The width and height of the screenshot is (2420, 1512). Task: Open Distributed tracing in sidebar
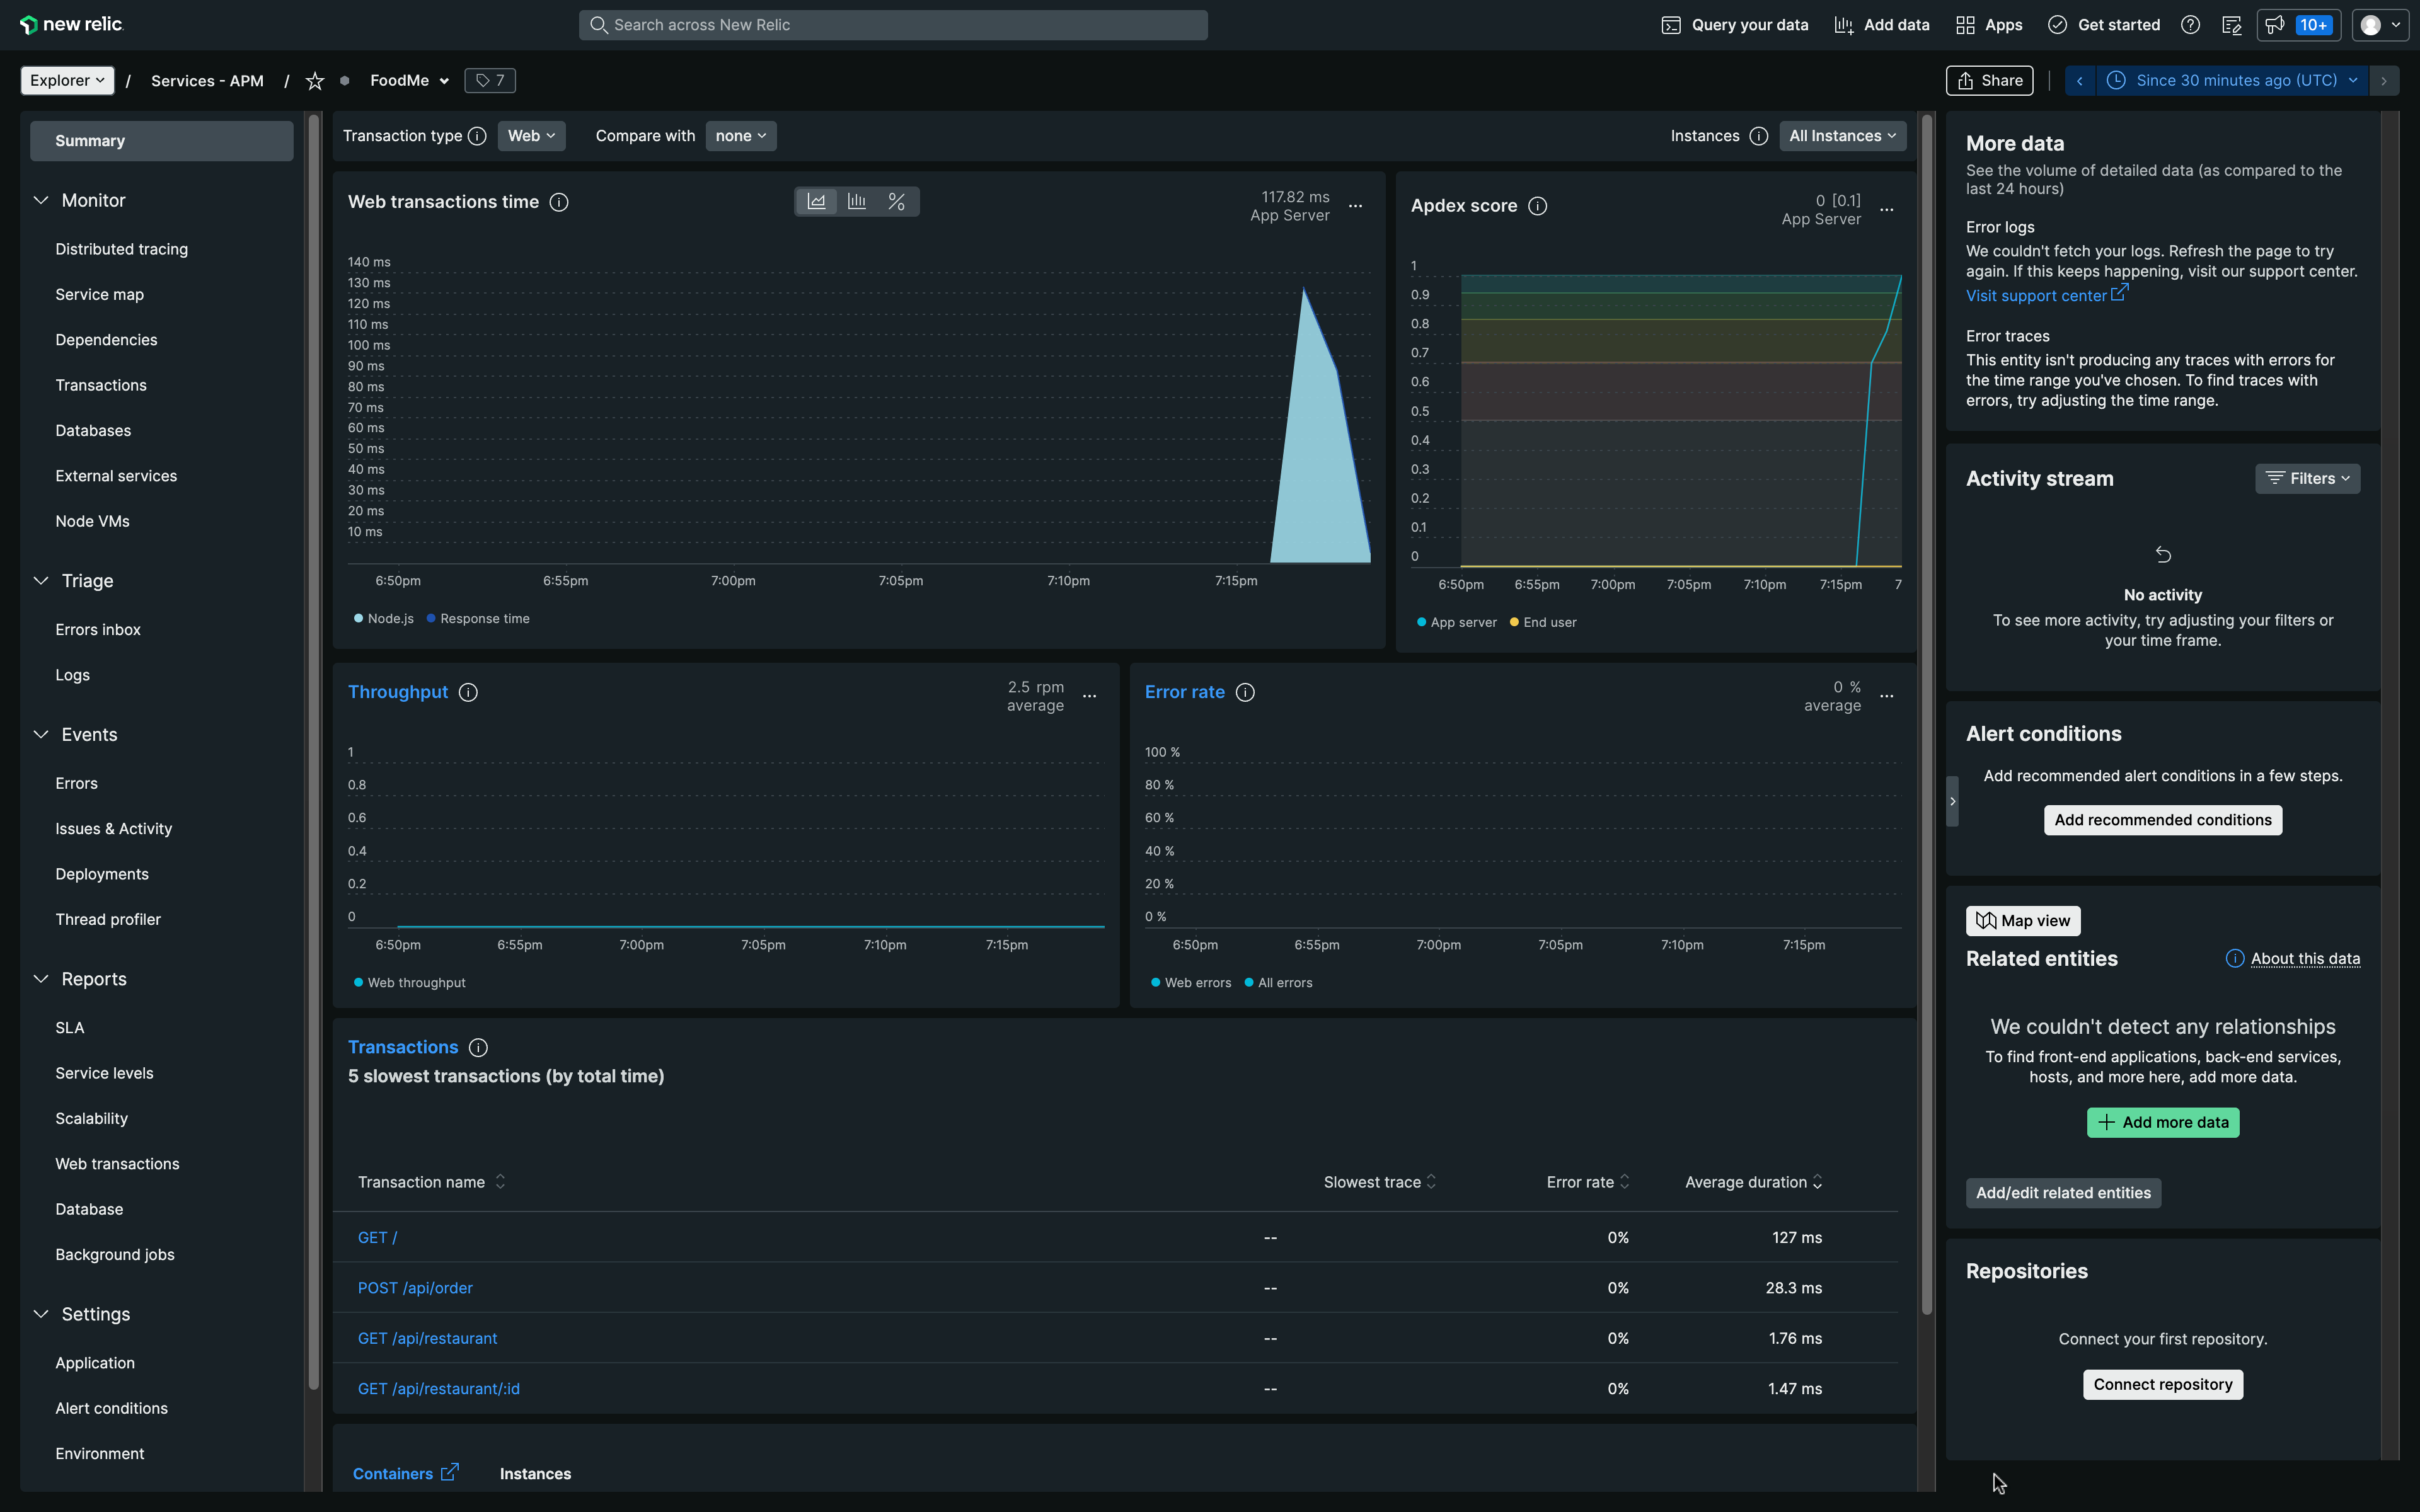121,249
